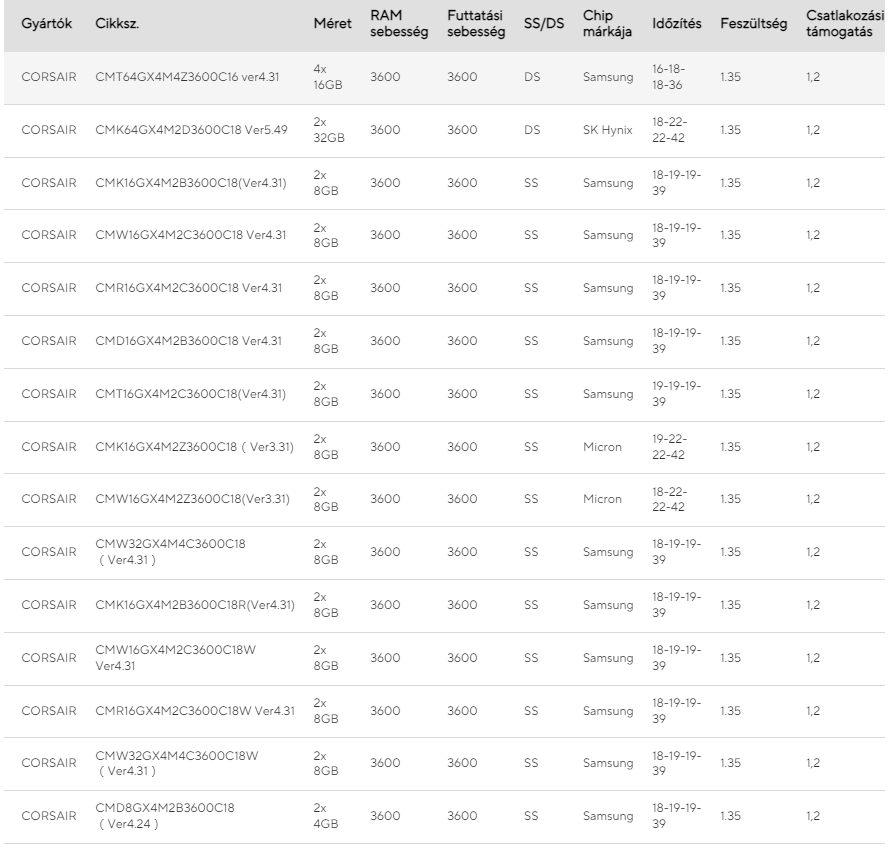Click the 16-18-18-36 timing cell
Screen dimensions: 892x848
point(668,77)
